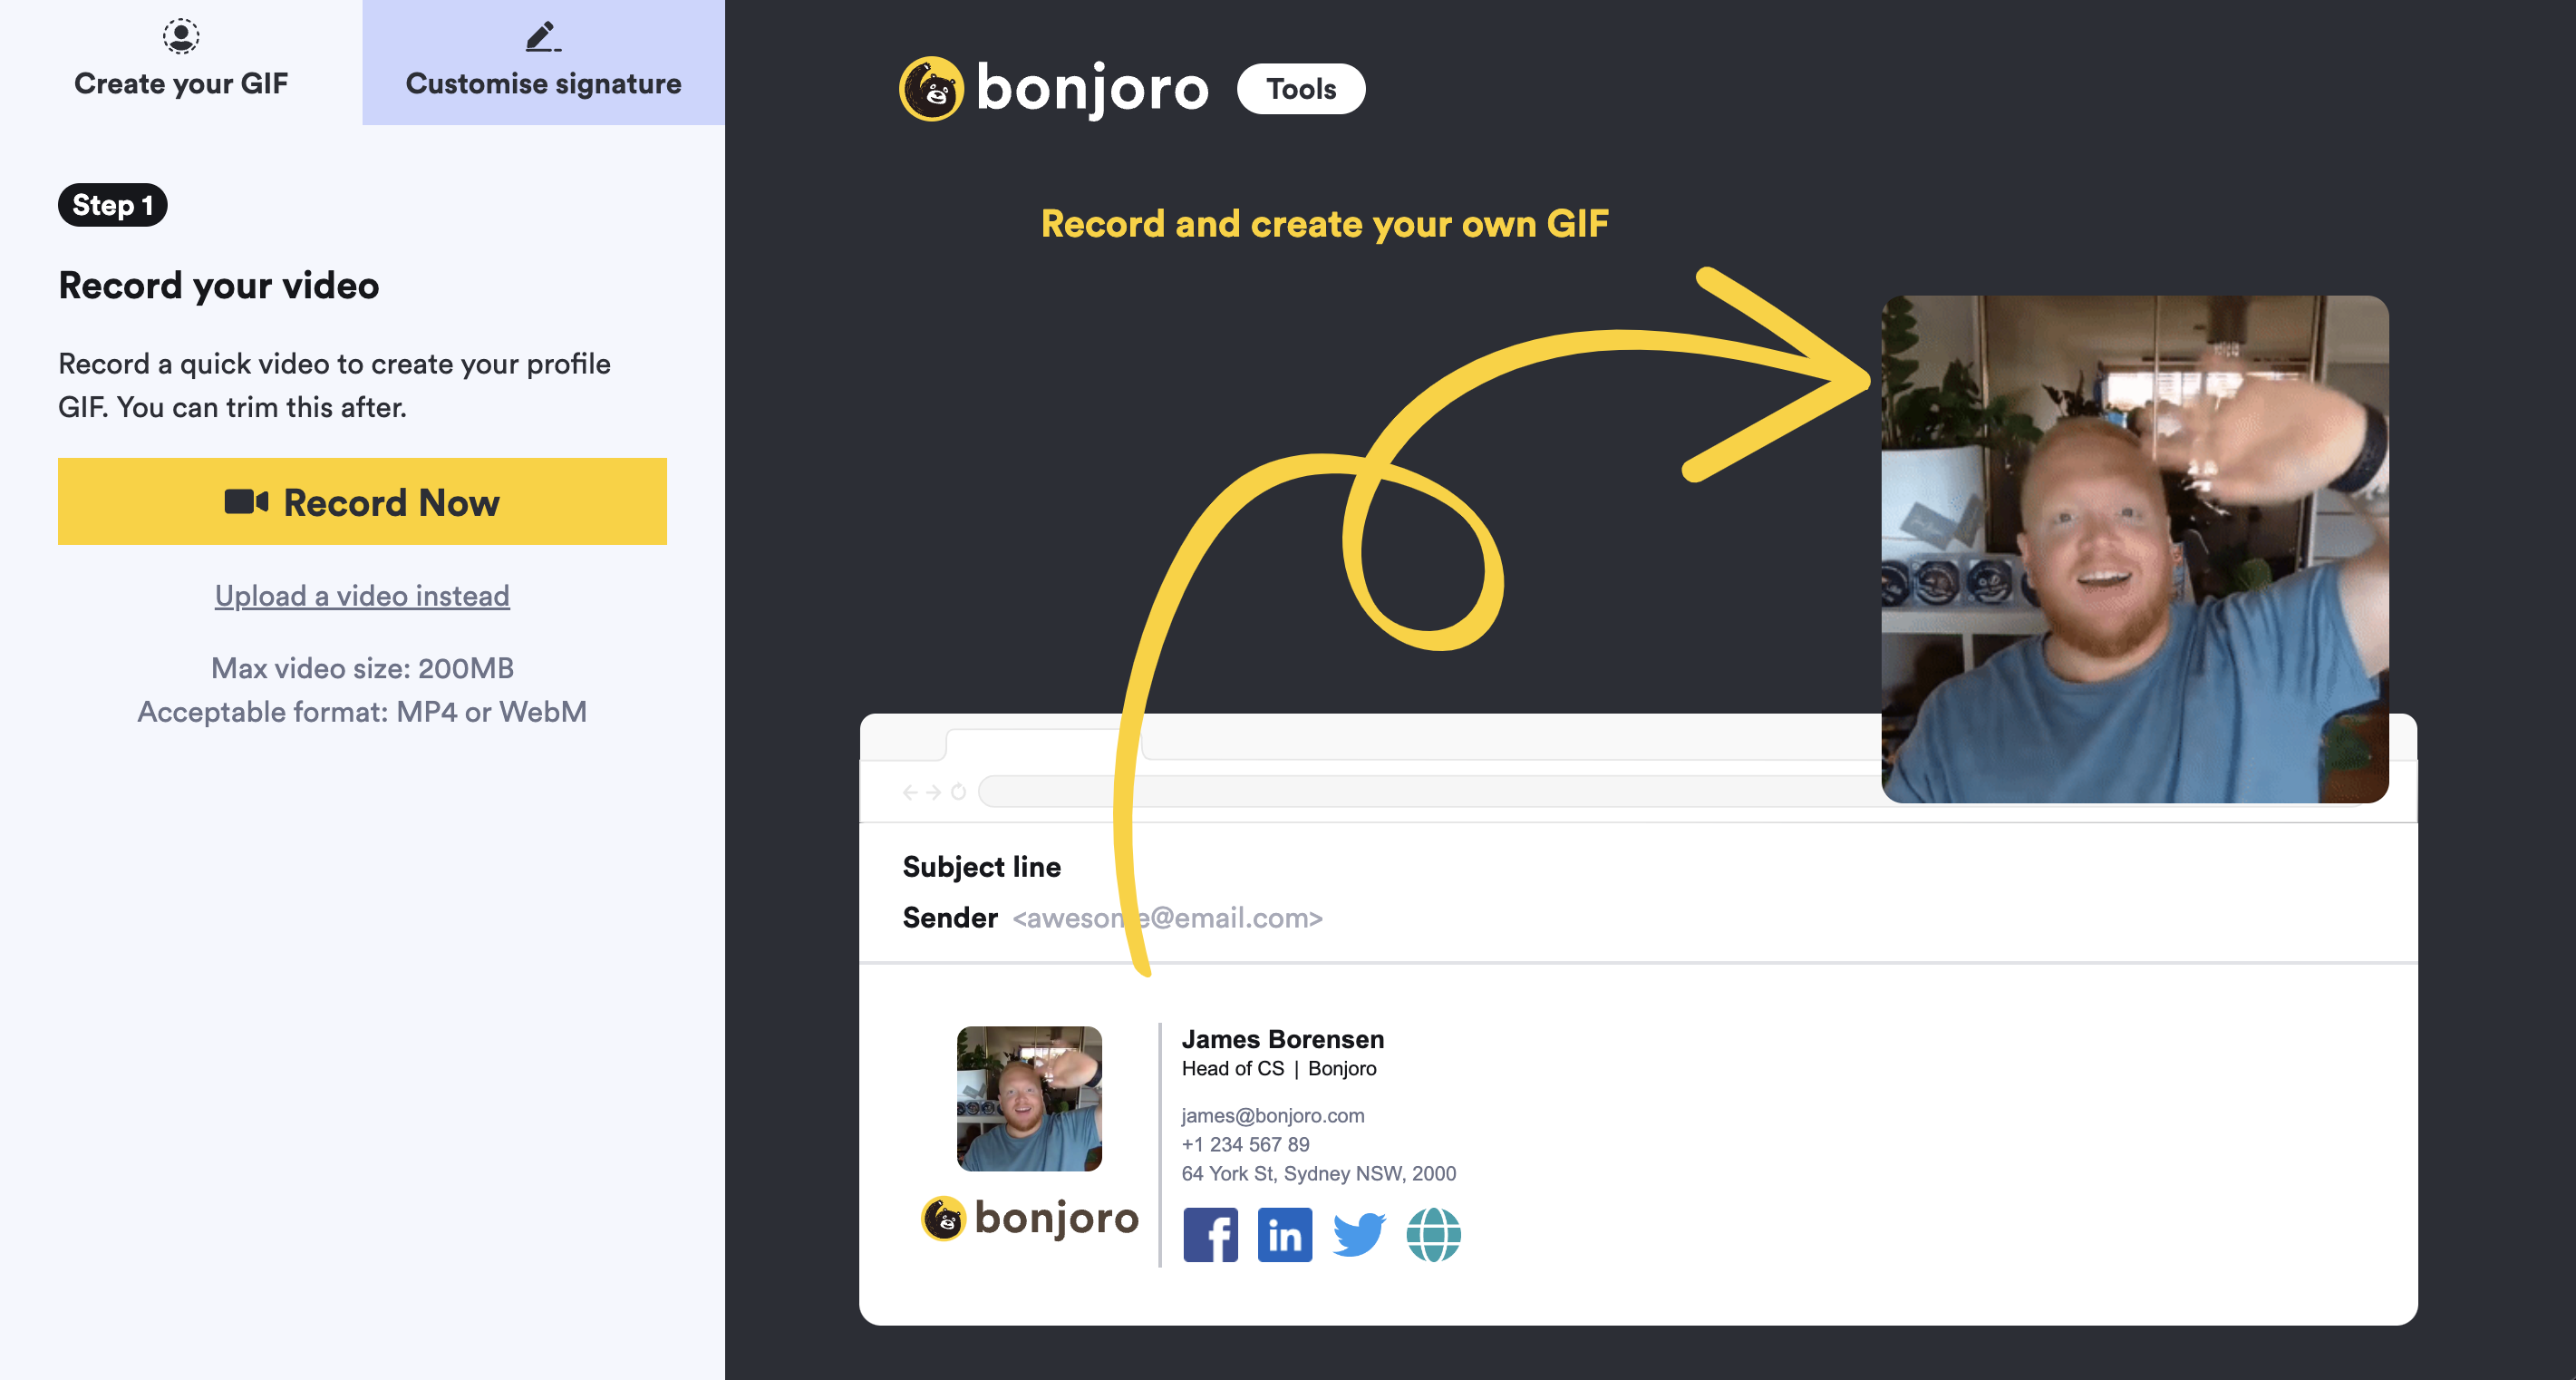The width and height of the screenshot is (2576, 1380).
Task: Click the LinkedIn icon in the signature
Action: tap(1284, 1235)
